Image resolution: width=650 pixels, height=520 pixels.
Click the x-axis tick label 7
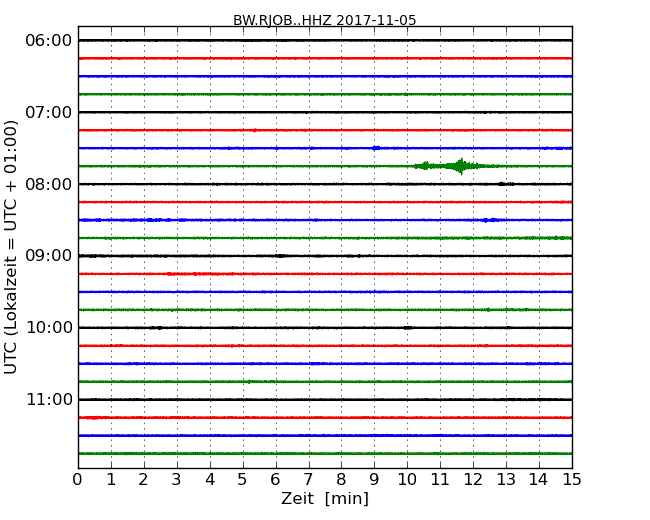(308, 480)
